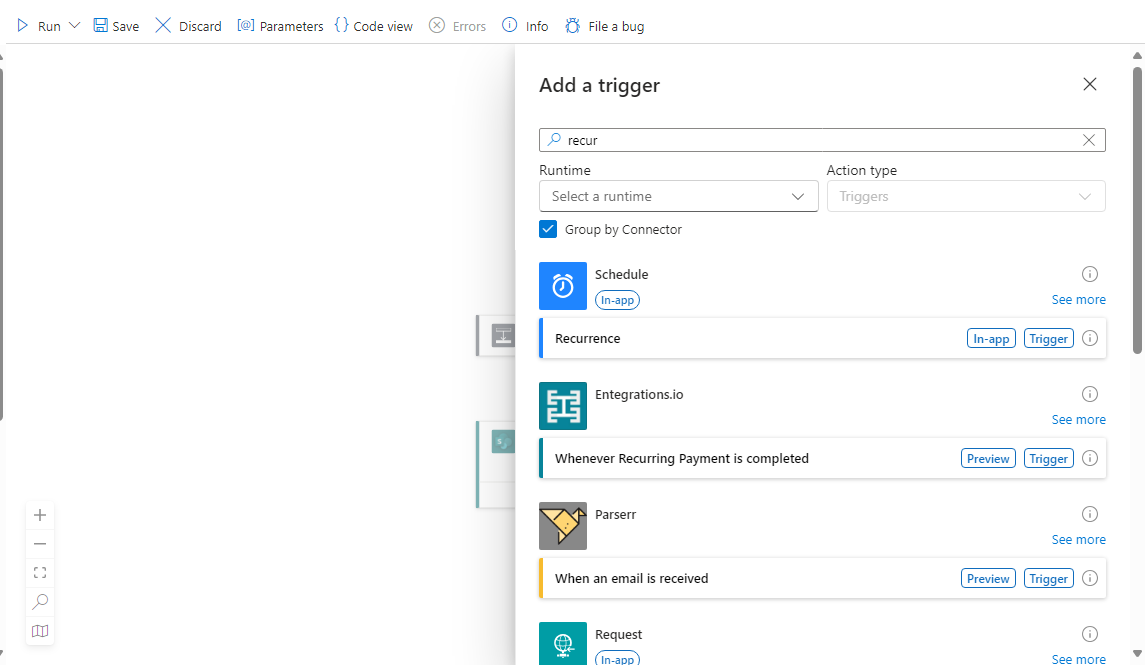The height and width of the screenshot is (665, 1145).
Task: Click the Parserr connector name
Action: (x=616, y=514)
